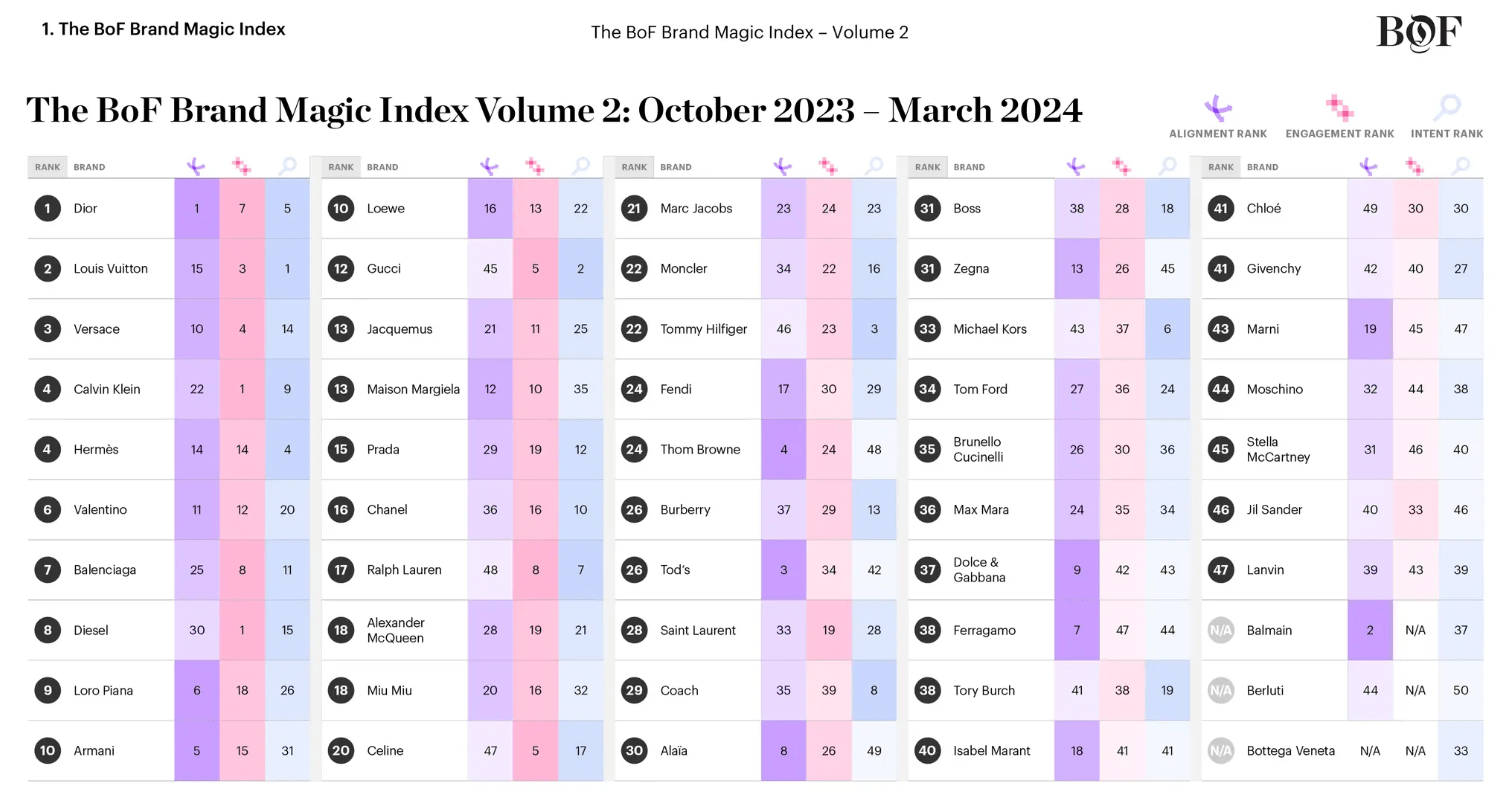Click Dior's alignment rank purple cell
Screen dimensions: 1502x806
click(197, 208)
